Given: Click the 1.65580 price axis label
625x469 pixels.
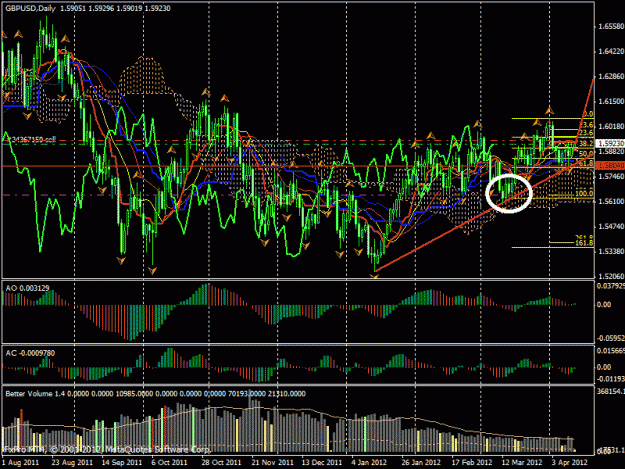Looking at the screenshot, I should coord(611,27).
